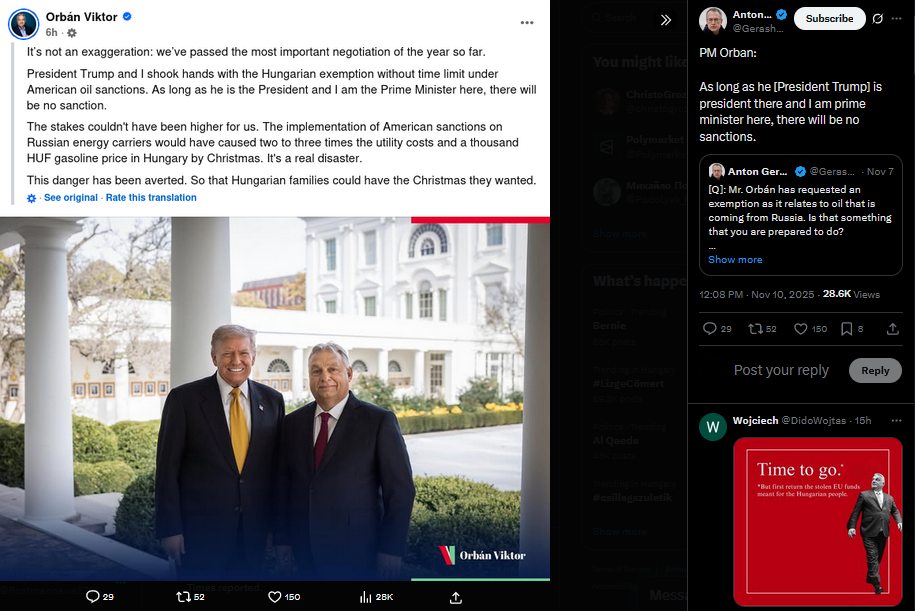Viewport: 915px width, 611px height.
Task: Click the repost icon showing 52 below the image
Action: tap(183, 596)
